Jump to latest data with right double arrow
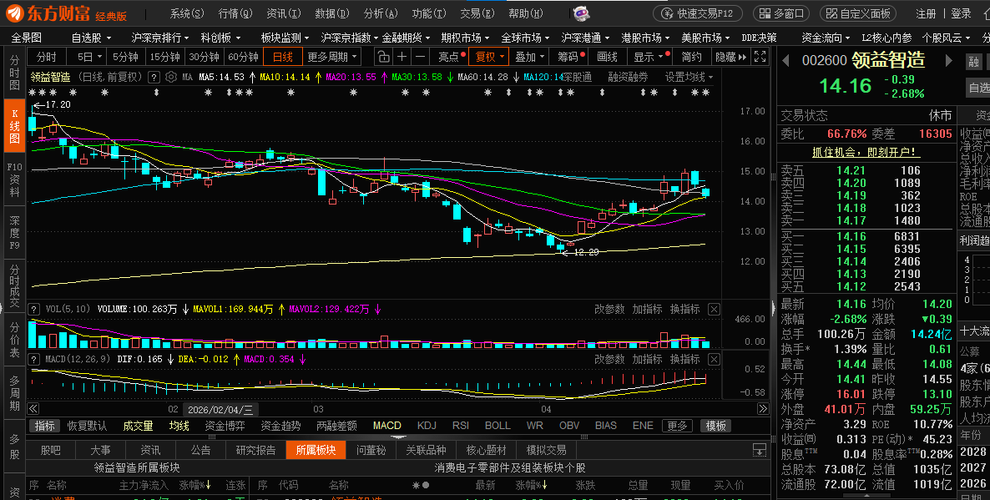990x500 pixels. click(763, 409)
